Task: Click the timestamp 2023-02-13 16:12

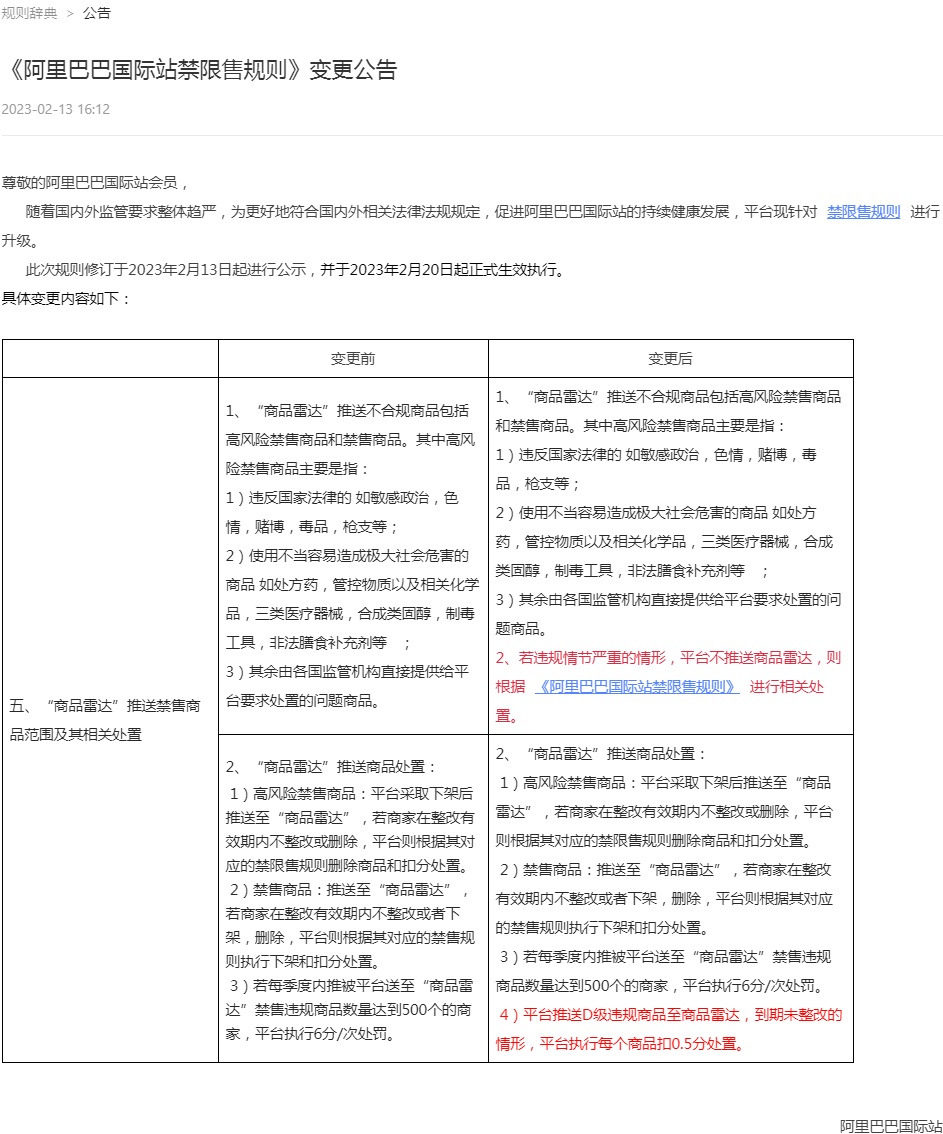Action: pyautogui.click(x=56, y=109)
